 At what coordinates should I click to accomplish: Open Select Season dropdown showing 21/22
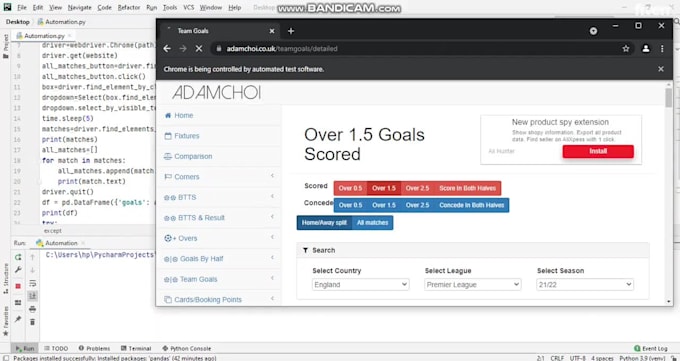[x=585, y=285]
